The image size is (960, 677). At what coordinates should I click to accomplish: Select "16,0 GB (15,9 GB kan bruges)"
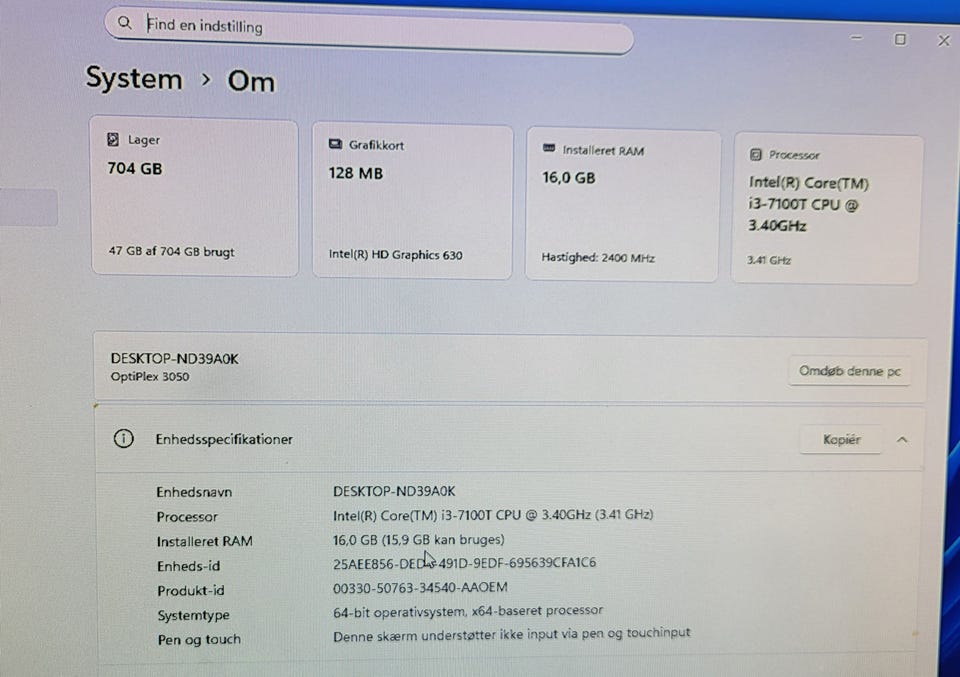pyautogui.click(x=419, y=539)
